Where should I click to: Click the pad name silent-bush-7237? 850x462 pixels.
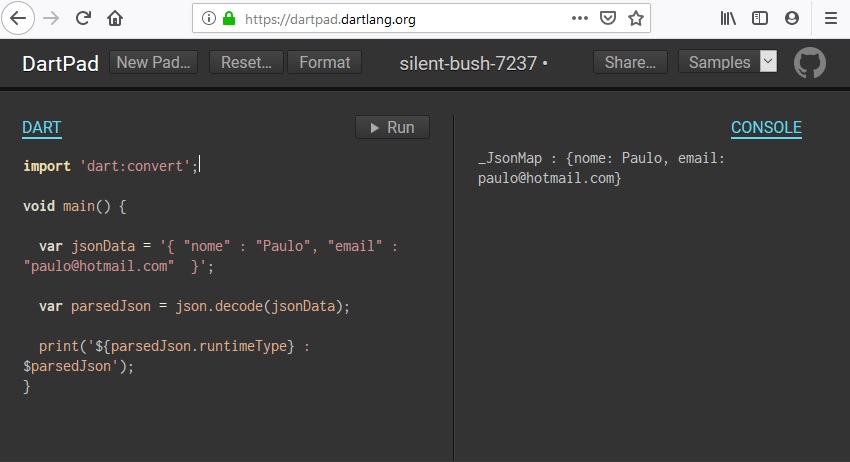(x=468, y=63)
